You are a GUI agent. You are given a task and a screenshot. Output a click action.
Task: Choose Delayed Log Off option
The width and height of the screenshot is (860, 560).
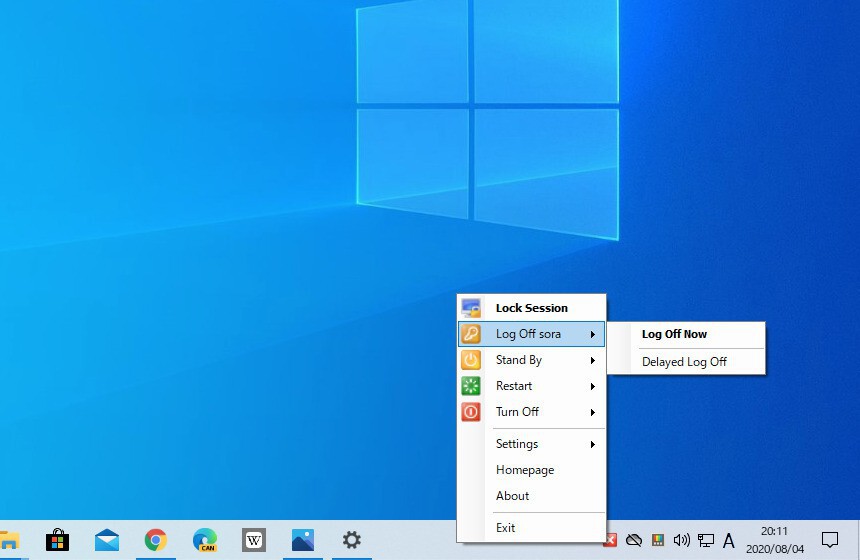click(684, 362)
